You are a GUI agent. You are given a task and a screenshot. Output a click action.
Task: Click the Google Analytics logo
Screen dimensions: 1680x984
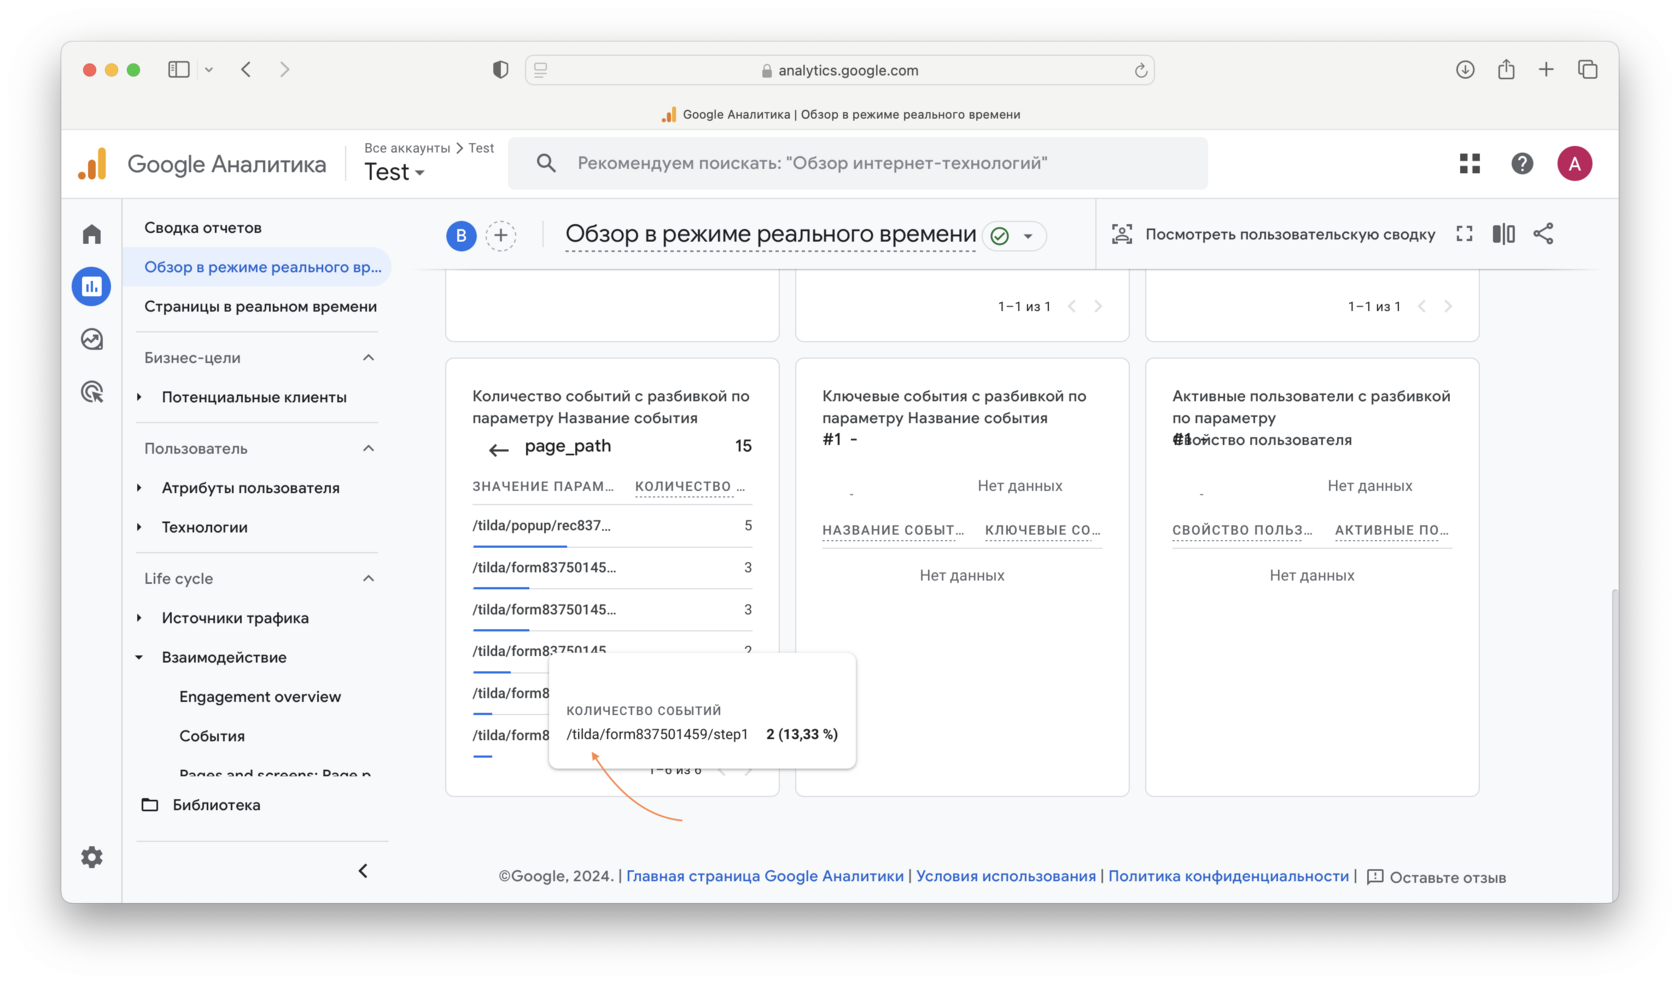(92, 164)
